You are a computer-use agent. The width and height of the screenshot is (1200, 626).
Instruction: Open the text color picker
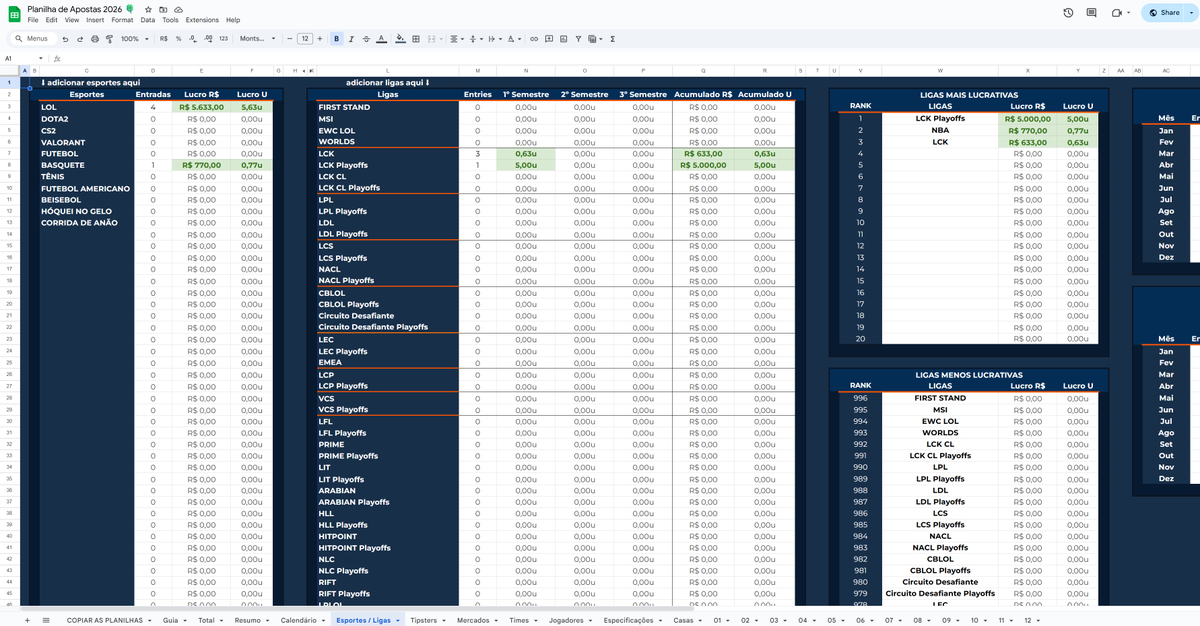381,39
